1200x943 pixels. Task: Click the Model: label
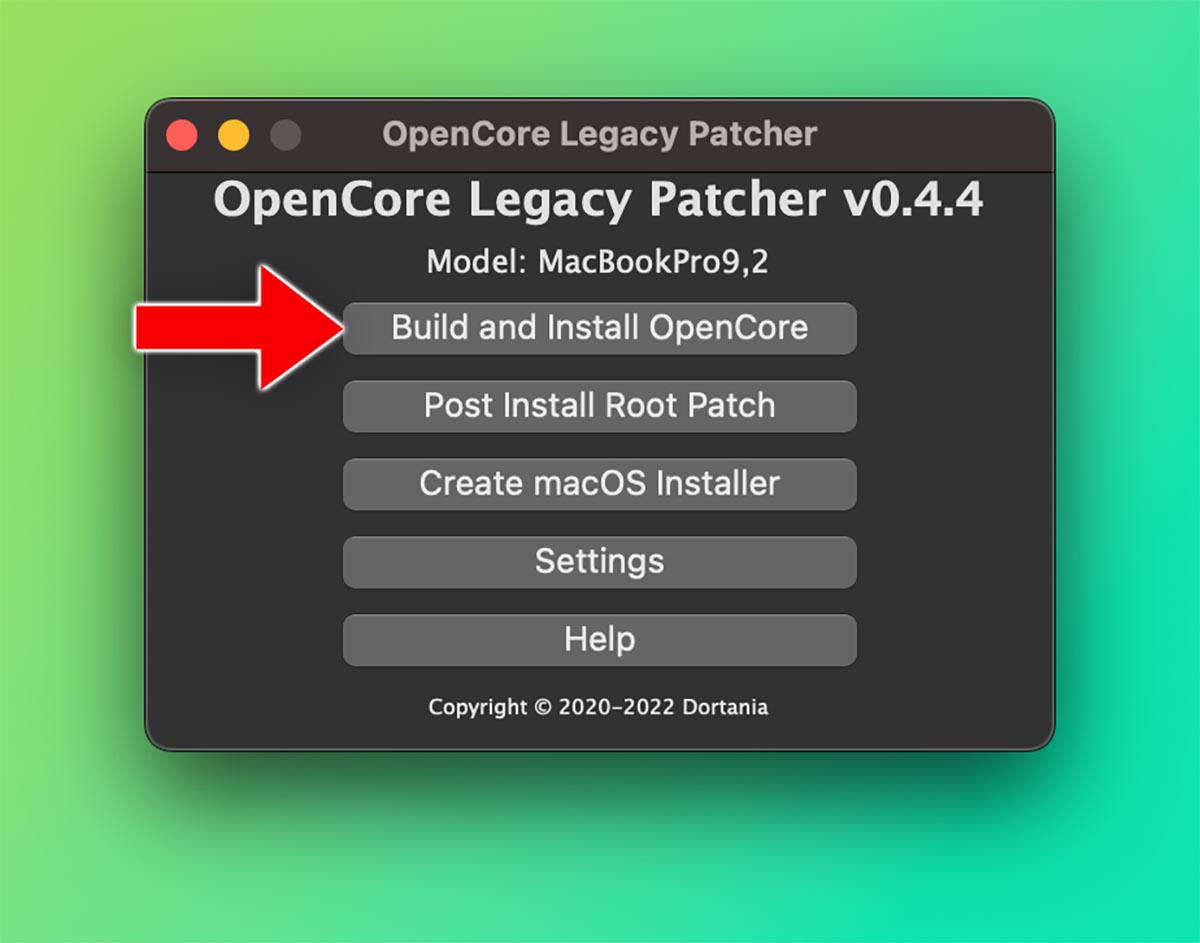point(478,262)
